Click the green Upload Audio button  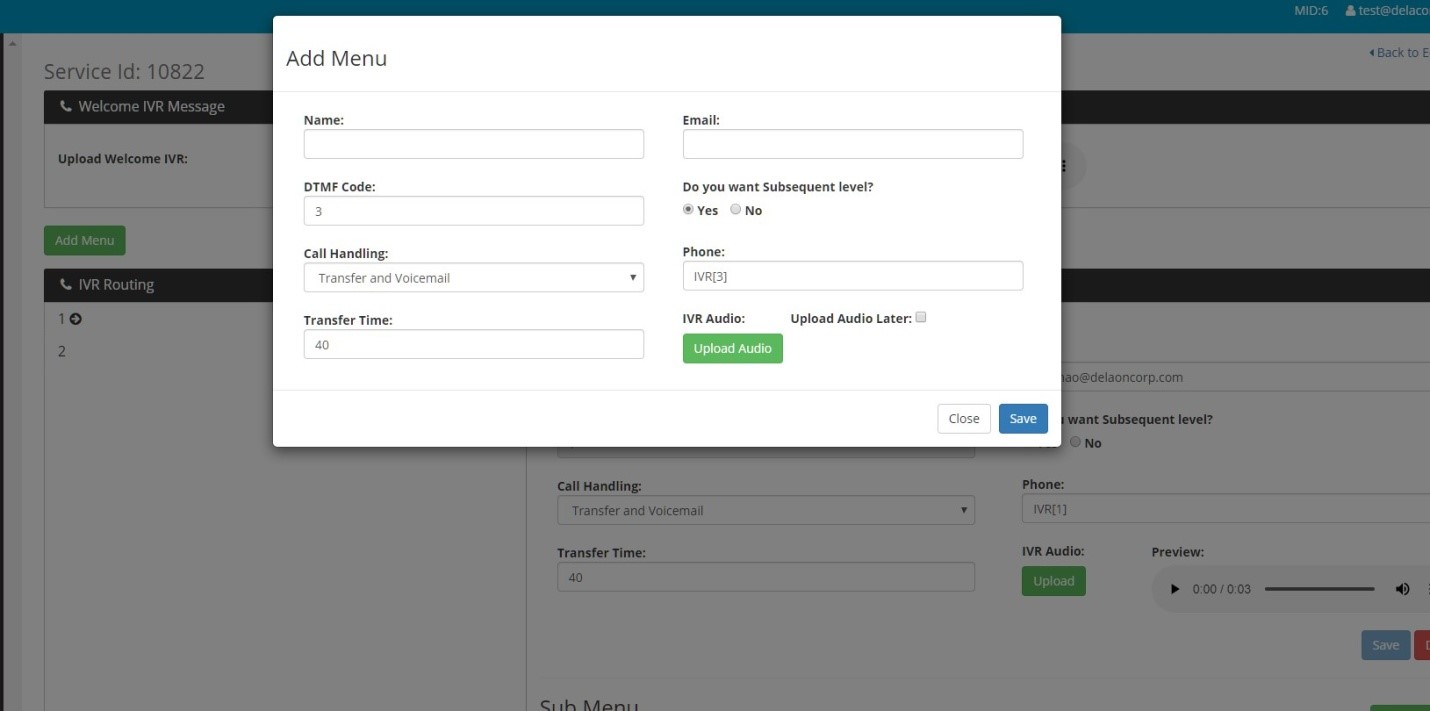click(733, 348)
